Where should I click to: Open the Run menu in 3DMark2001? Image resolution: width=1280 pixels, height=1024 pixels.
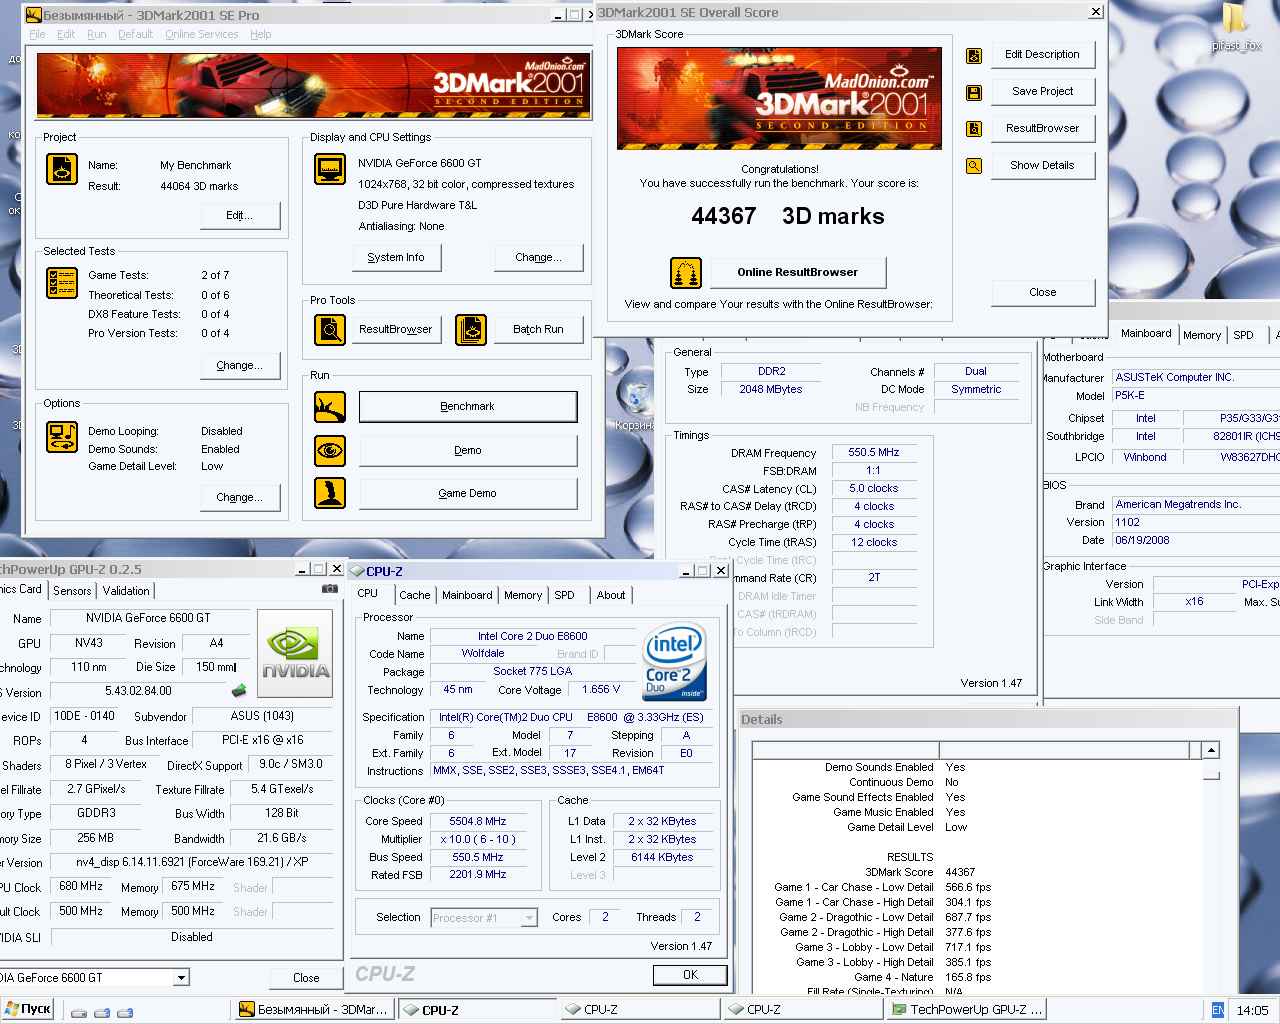click(96, 34)
